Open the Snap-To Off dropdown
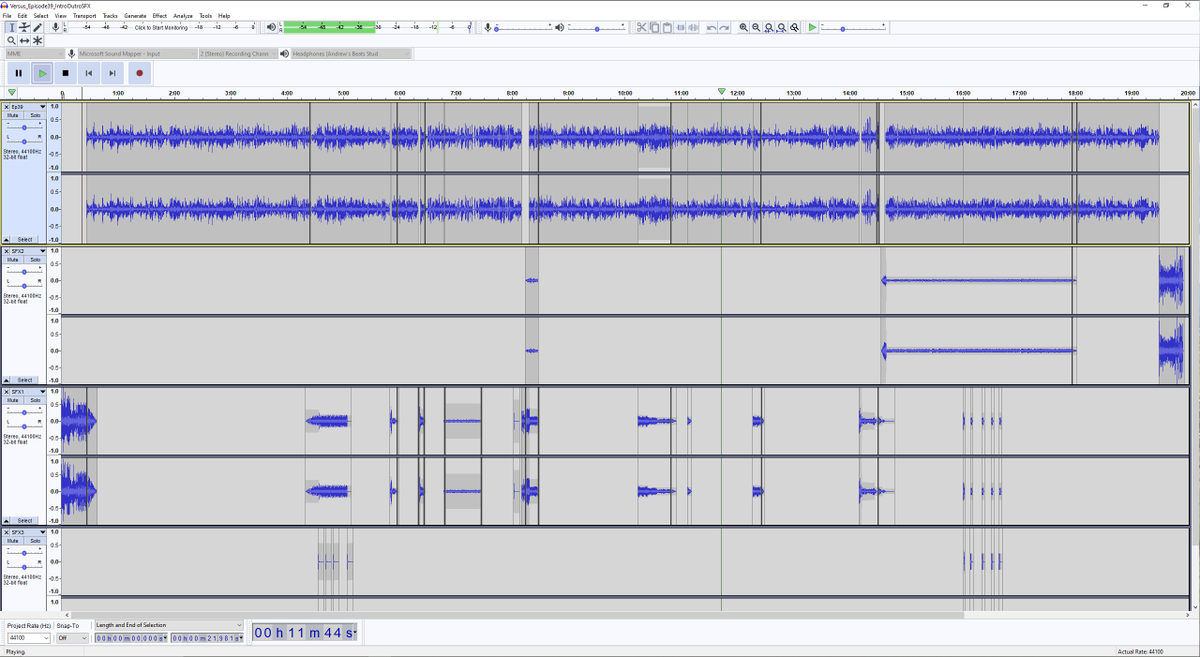Viewport: 1200px width, 657px height. (72, 638)
